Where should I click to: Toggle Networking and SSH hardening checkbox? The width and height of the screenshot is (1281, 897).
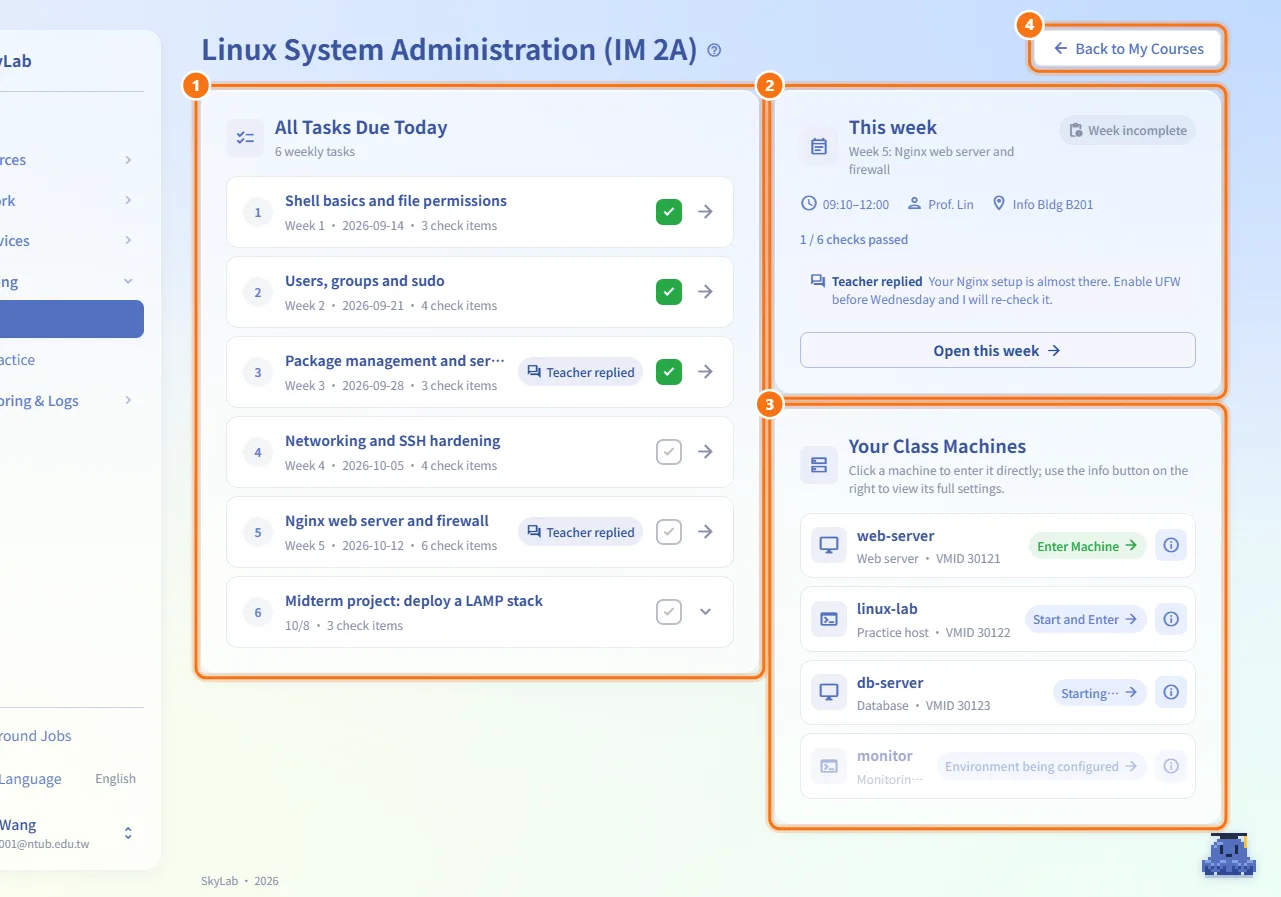tap(669, 452)
